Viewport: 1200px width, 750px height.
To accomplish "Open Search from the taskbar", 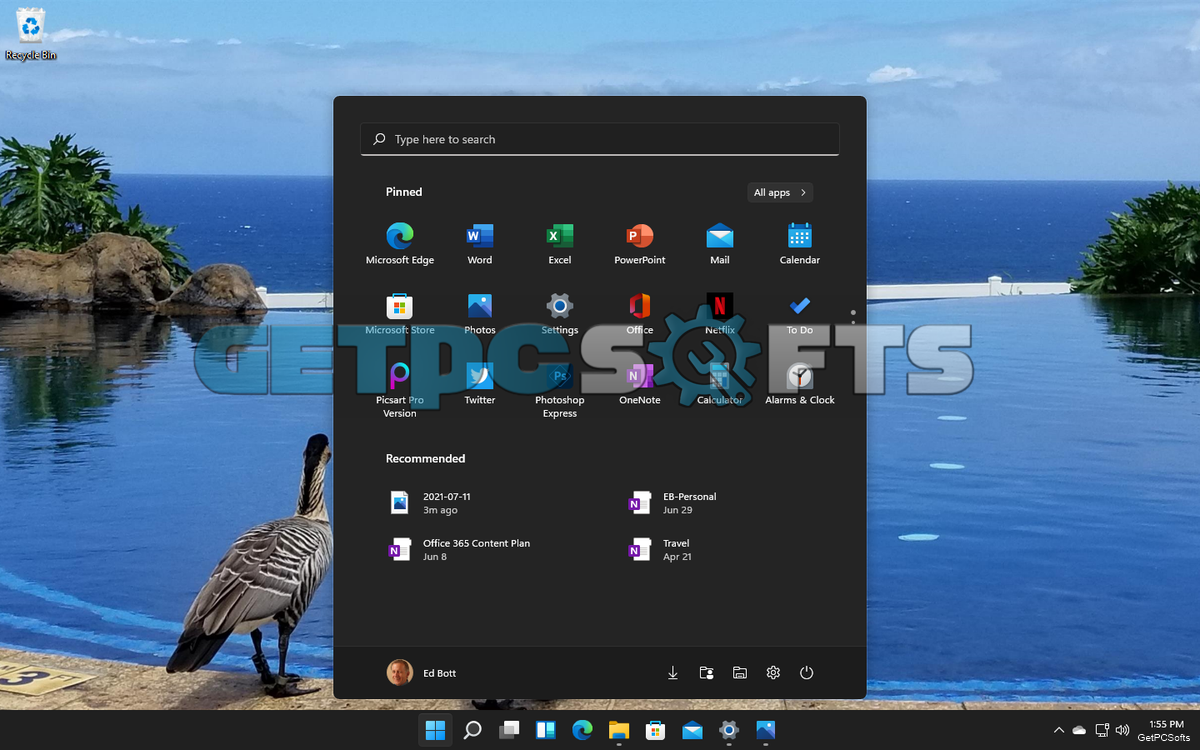I will [472, 730].
